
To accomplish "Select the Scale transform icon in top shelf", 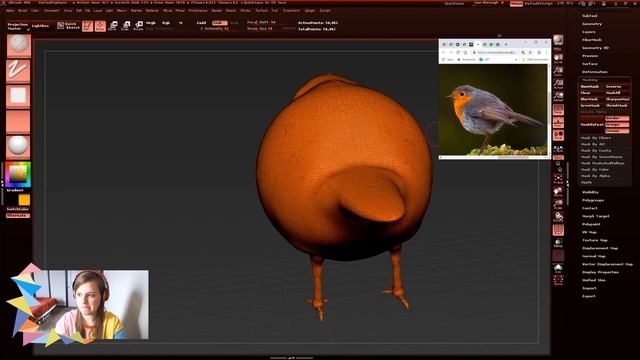I will coord(126,26).
